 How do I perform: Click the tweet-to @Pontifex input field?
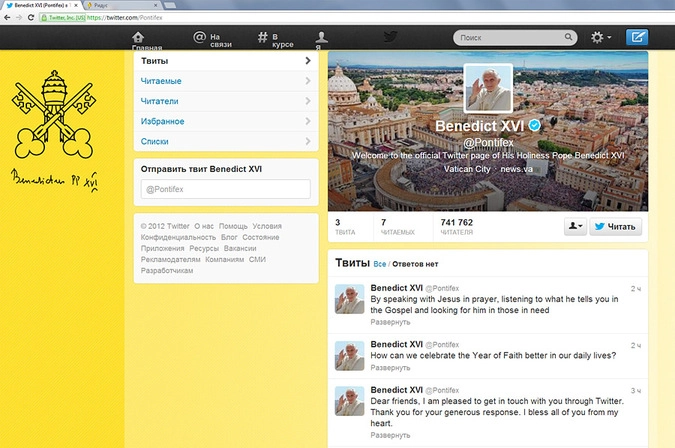[x=226, y=189]
